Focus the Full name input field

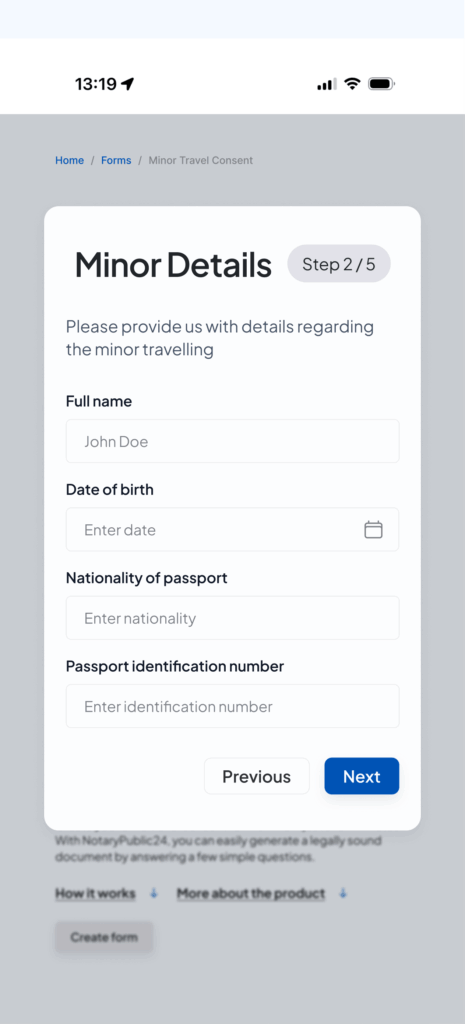[232, 441]
